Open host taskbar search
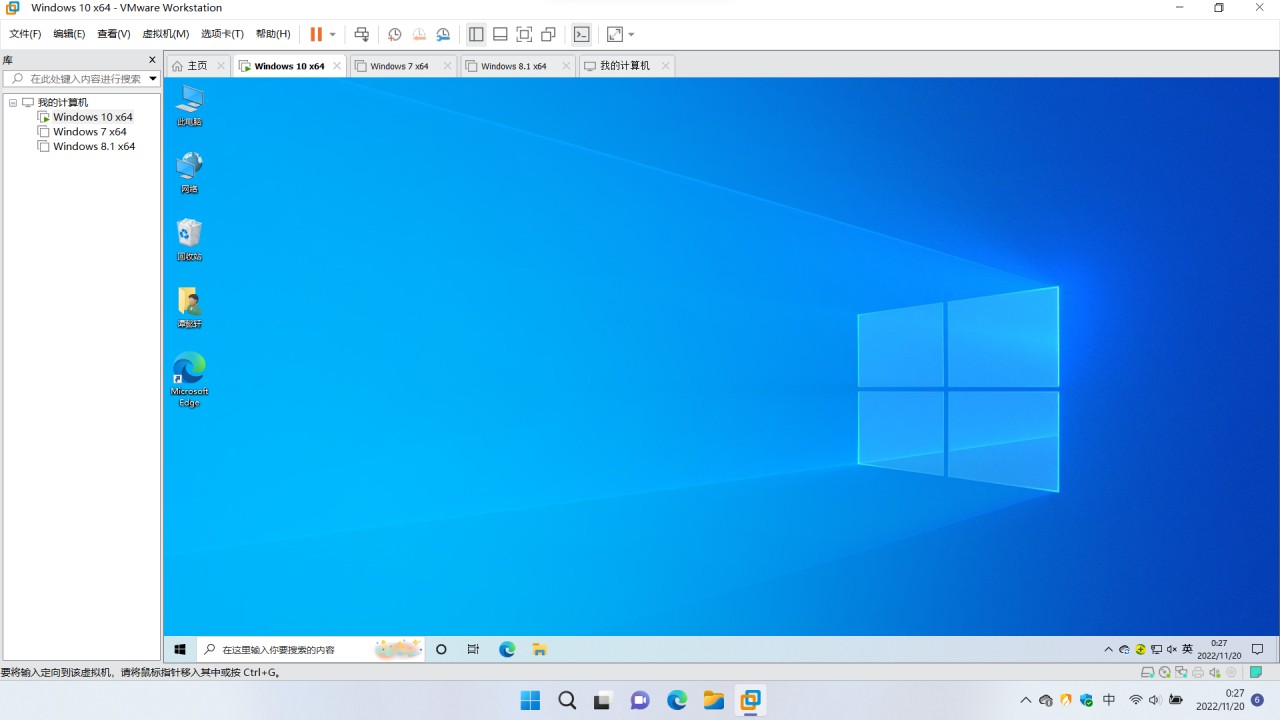 pyautogui.click(x=567, y=700)
